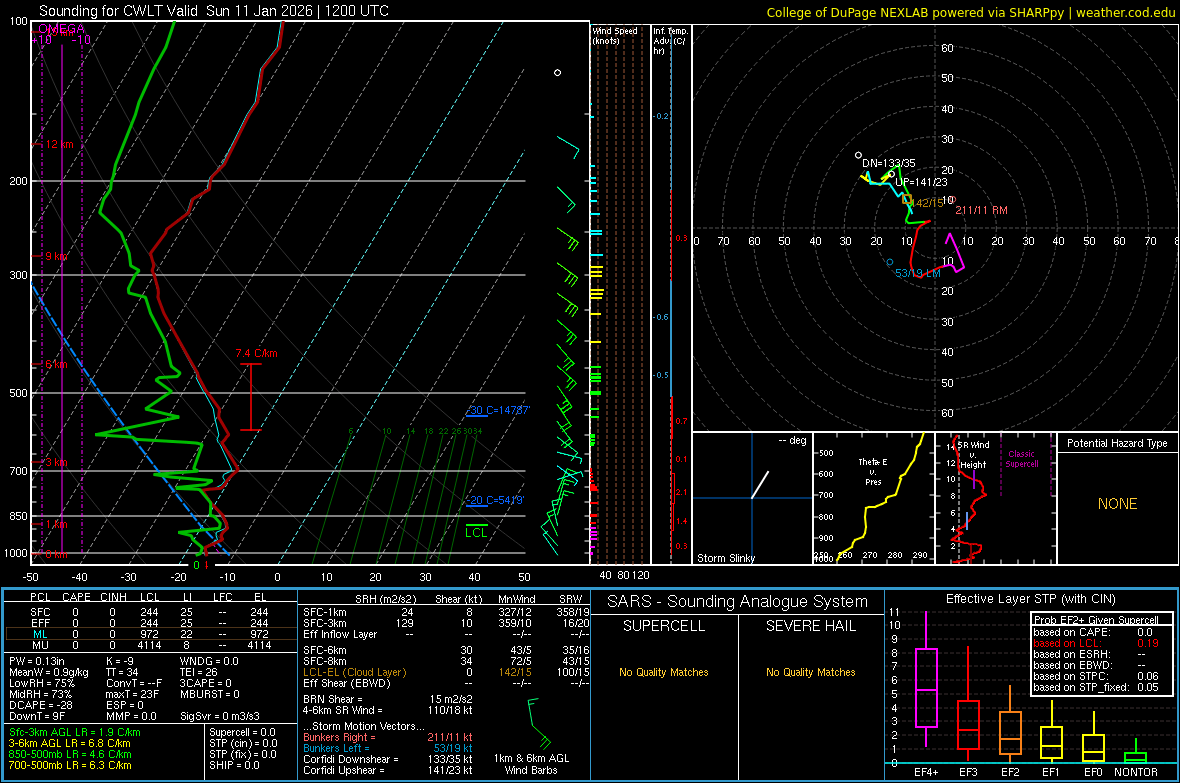Click the CAPE column header
Image resolution: width=1180 pixels, height=783 pixels.
tap(76, 597)
